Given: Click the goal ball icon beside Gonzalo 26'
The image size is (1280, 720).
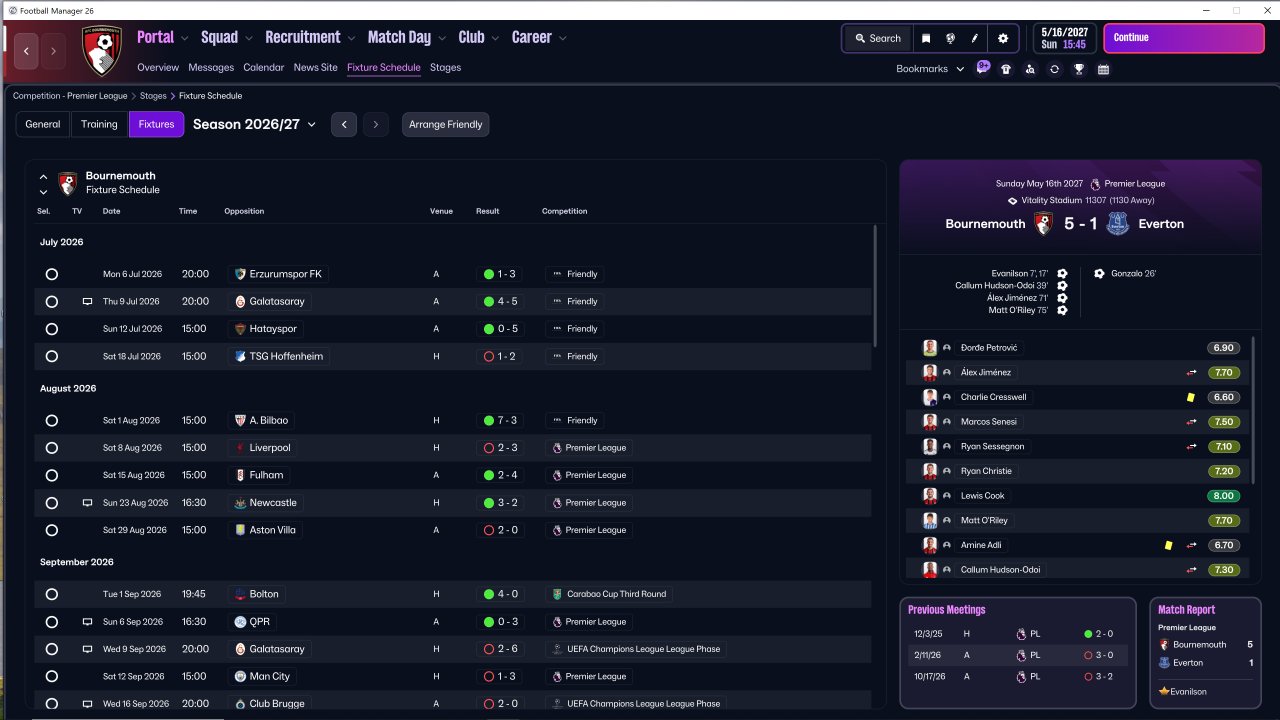Looking at the screenshot, I should 1100,273.
